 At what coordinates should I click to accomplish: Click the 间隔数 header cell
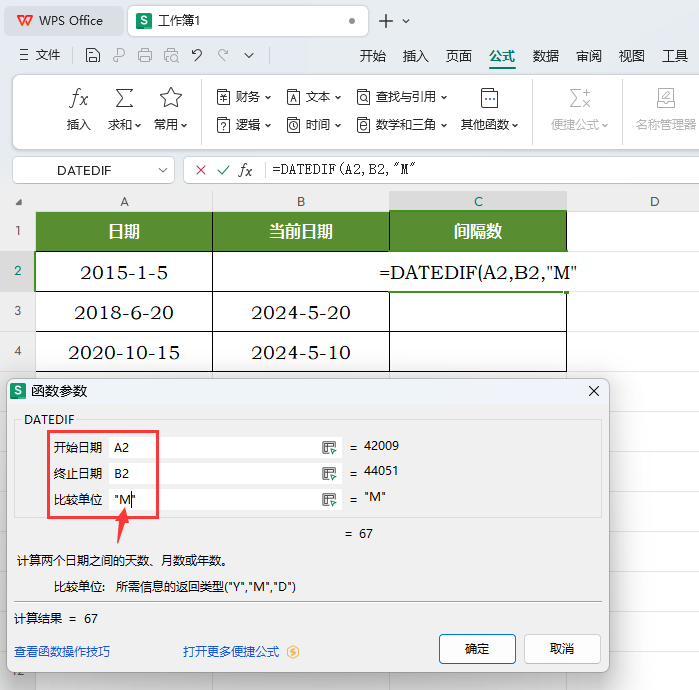point(478,231)
